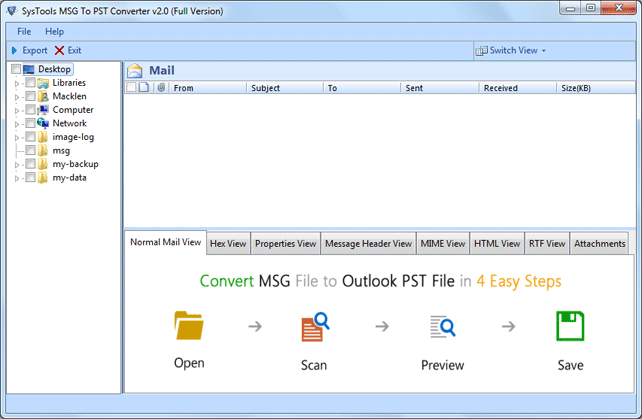Click the green Save floppy icon
Viewport: 642px width, 419px height.
coord(570,326)
